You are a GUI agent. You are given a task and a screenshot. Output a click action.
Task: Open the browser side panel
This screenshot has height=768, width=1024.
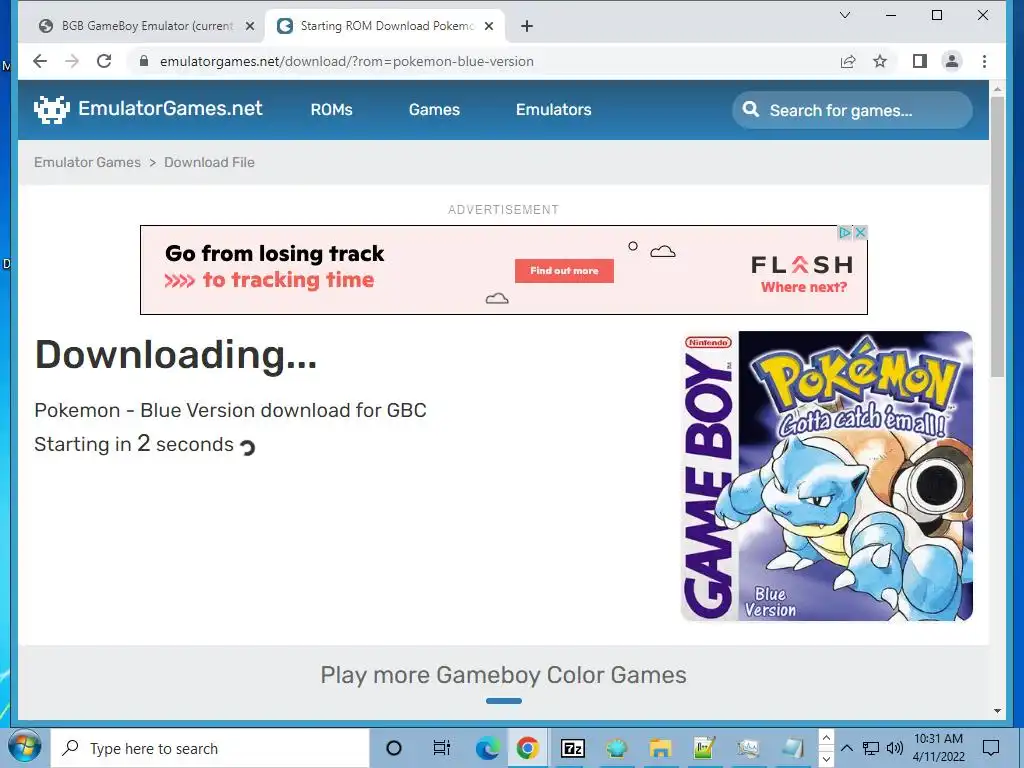coord(920,61)
